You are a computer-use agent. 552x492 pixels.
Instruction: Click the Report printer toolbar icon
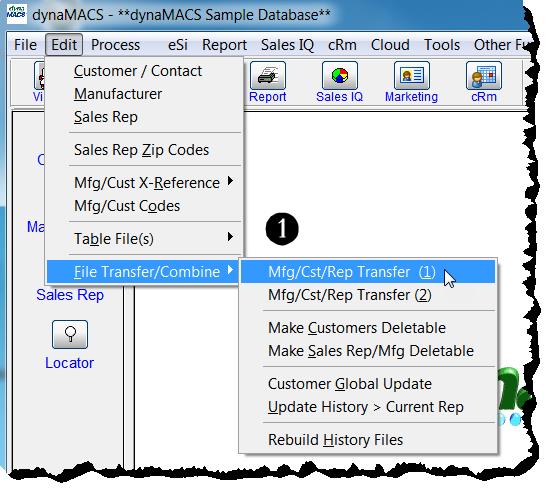point(268,75)
